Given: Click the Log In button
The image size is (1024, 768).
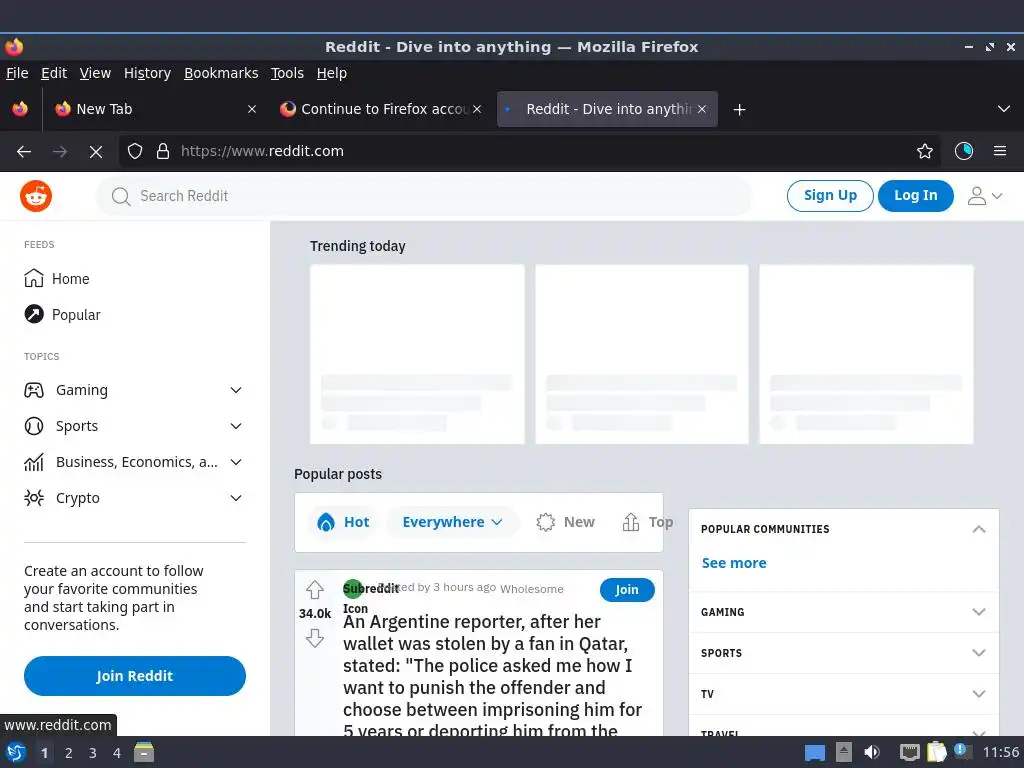Looking at the screenshot, I should (x=916, y=195).
